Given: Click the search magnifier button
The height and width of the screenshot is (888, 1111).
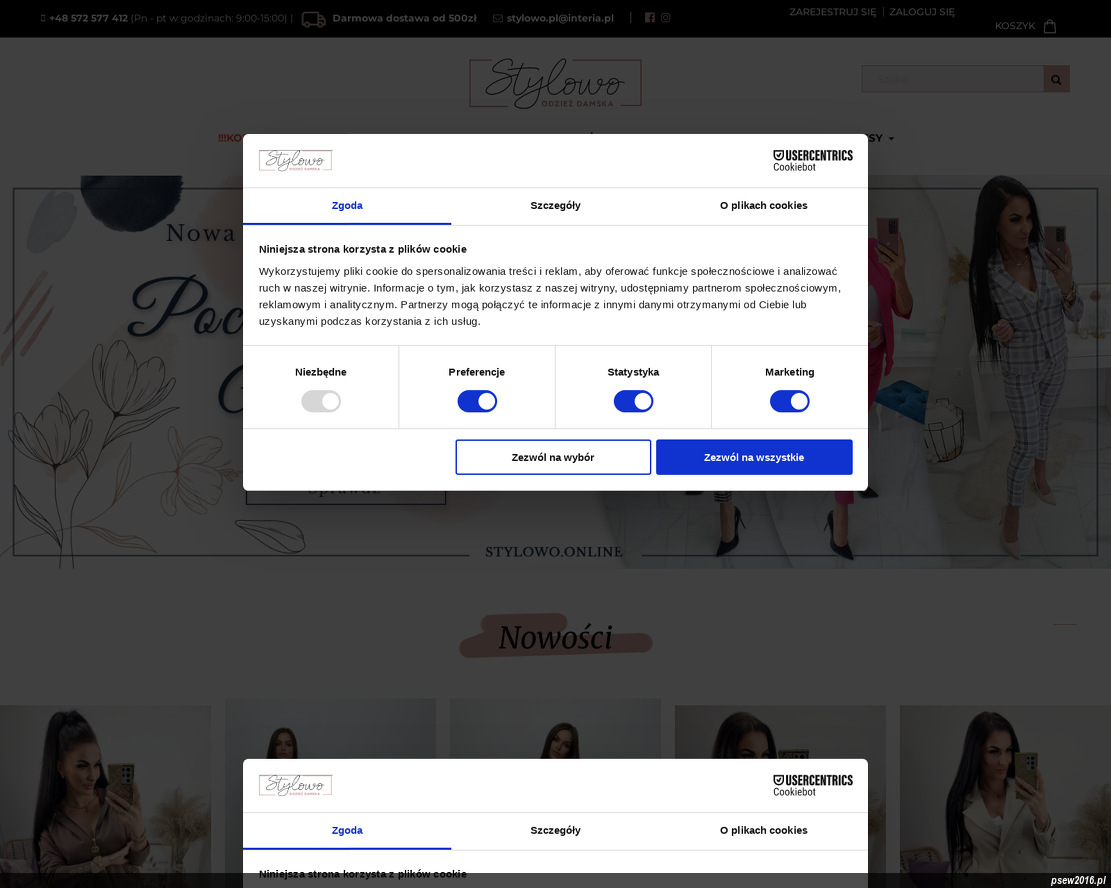Looking at the screenshot, I should 1056,79.
